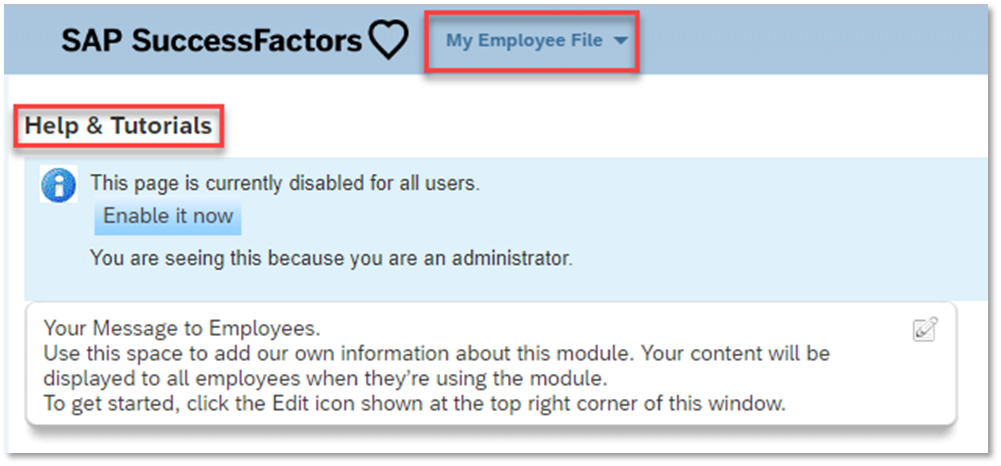Click the word 'Tutorials' in page title

[x=162, y=126]
